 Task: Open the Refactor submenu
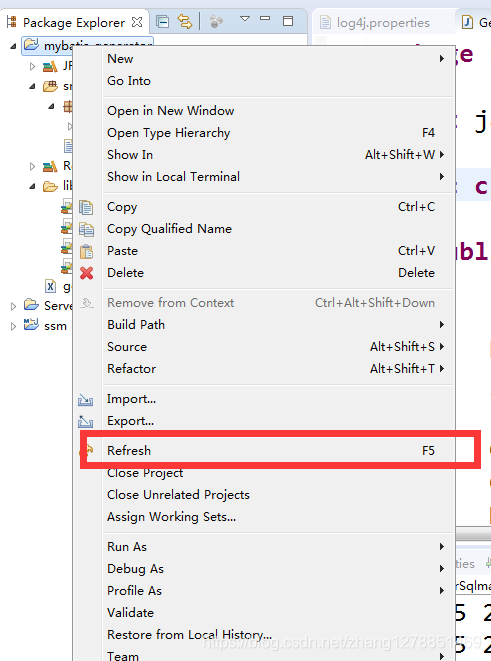pos(278,368)
